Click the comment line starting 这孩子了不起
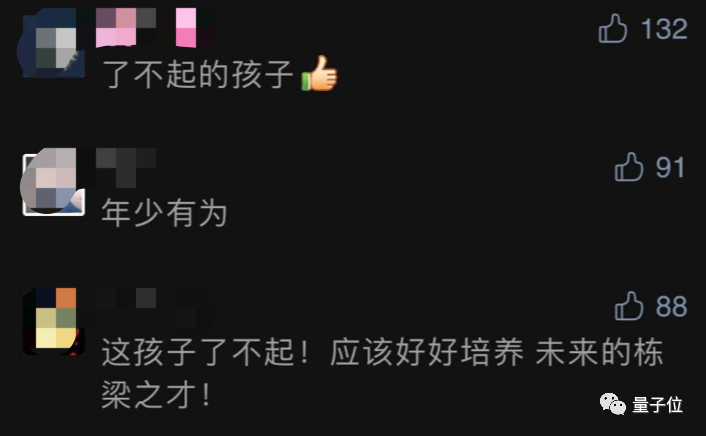Viewport: 706px width, 436px height. point(382,352)
